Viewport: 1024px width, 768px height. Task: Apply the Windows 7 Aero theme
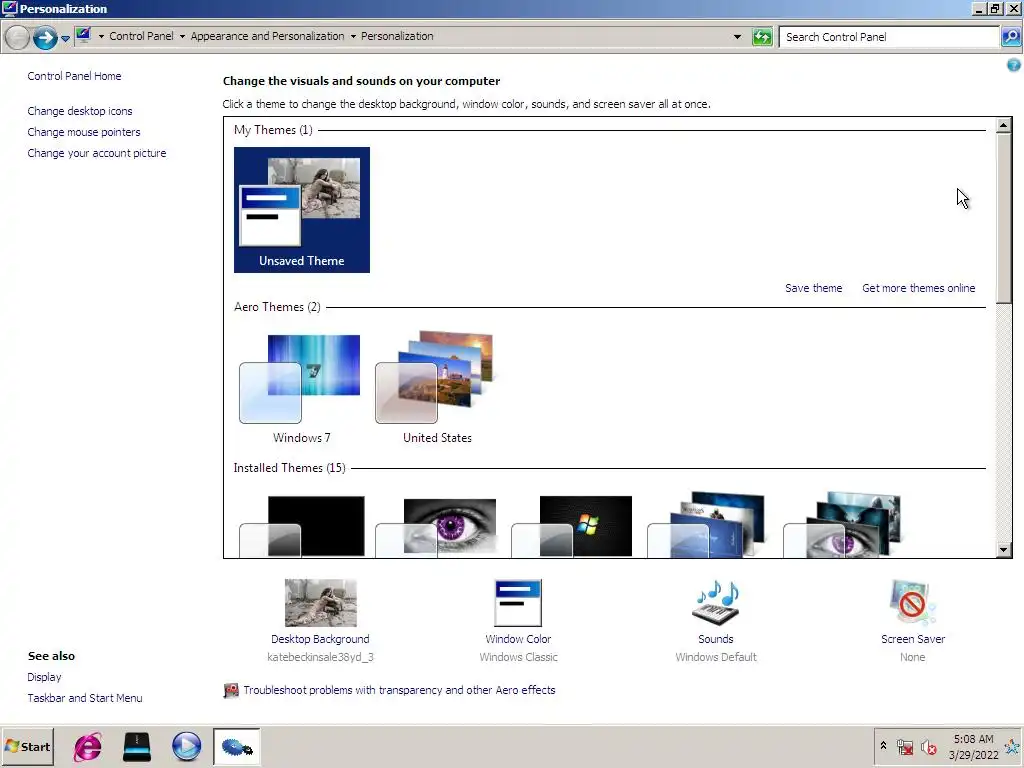click(x=301, y=389)
